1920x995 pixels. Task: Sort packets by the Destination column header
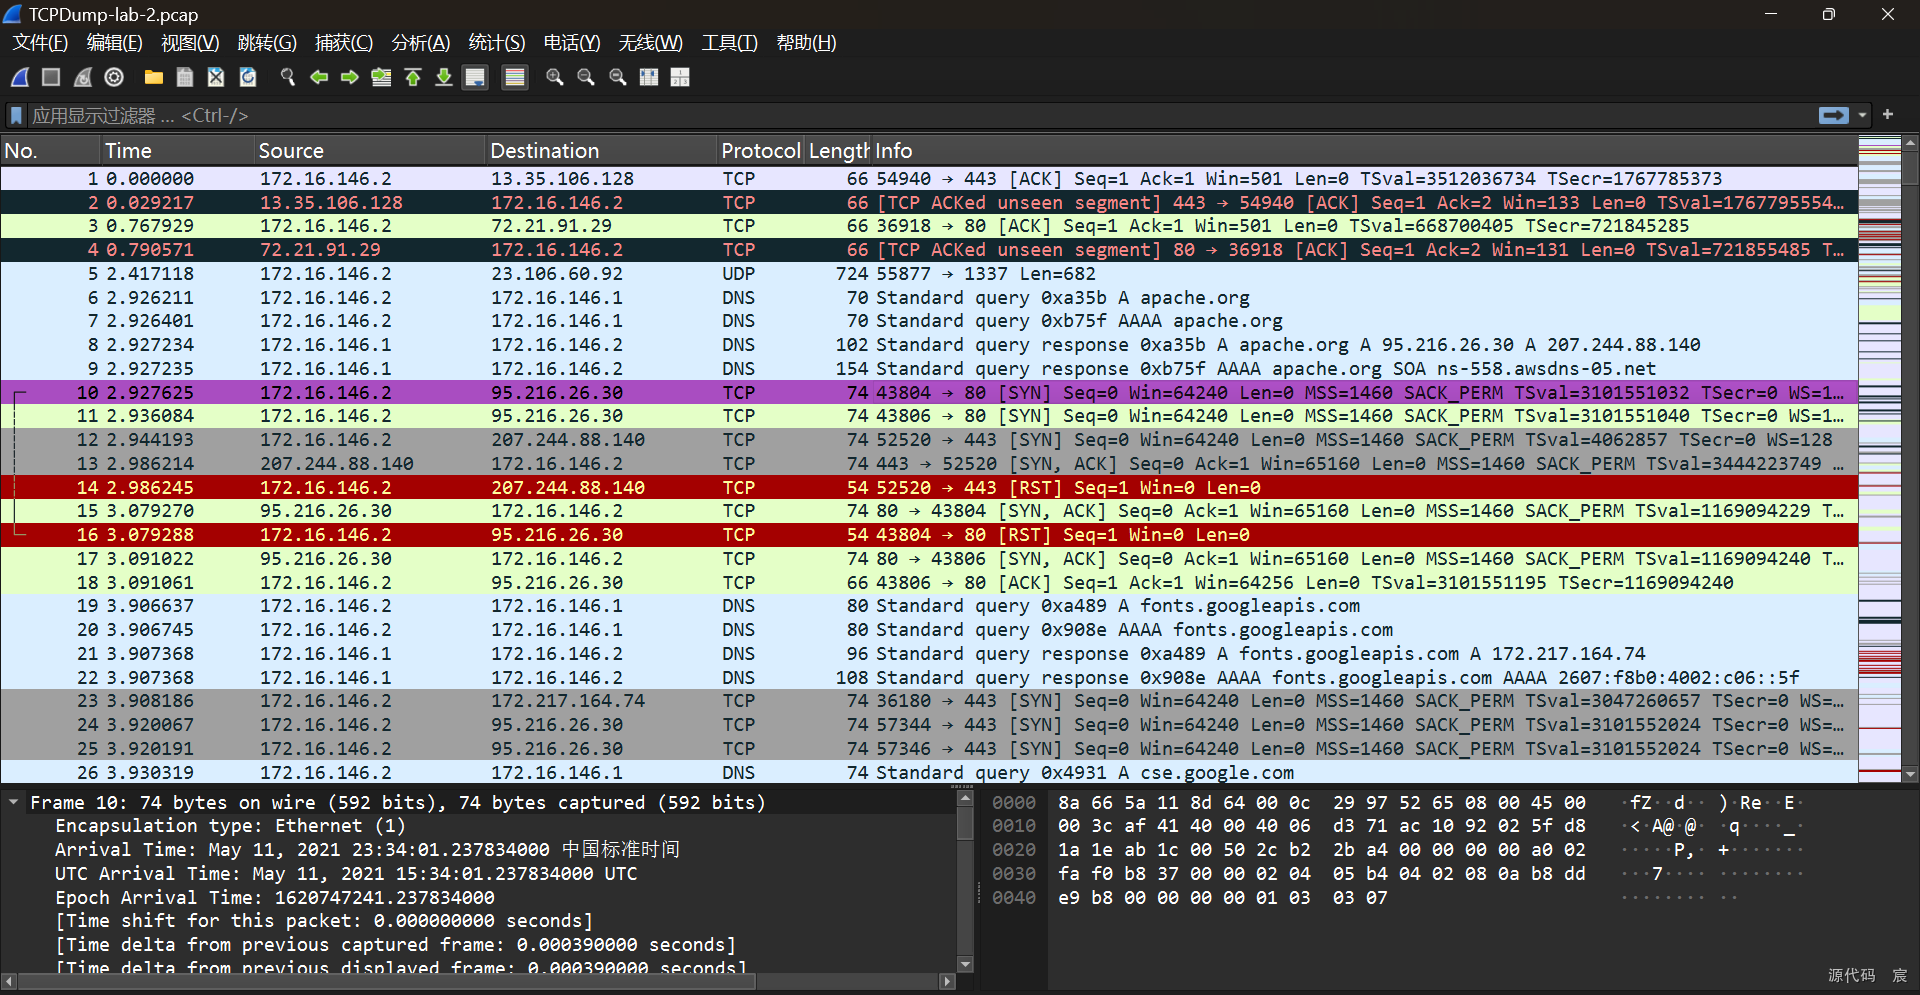point(602,151)
